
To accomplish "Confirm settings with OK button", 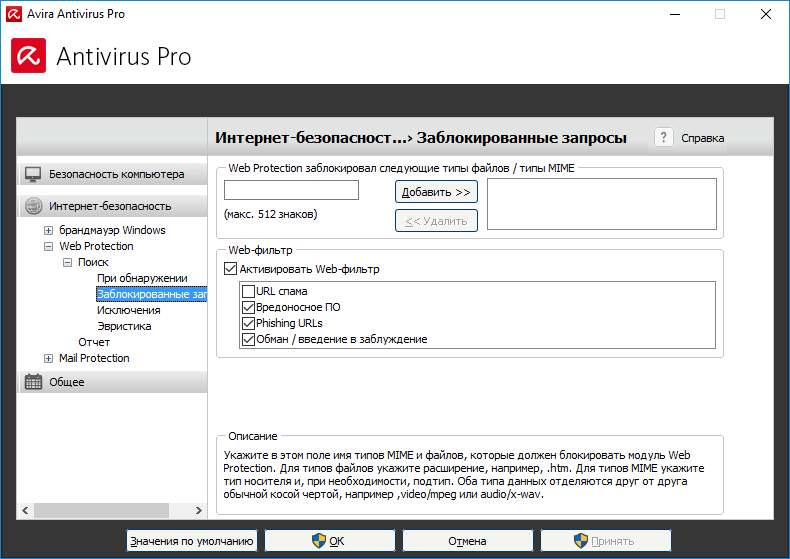I will 330,541.
